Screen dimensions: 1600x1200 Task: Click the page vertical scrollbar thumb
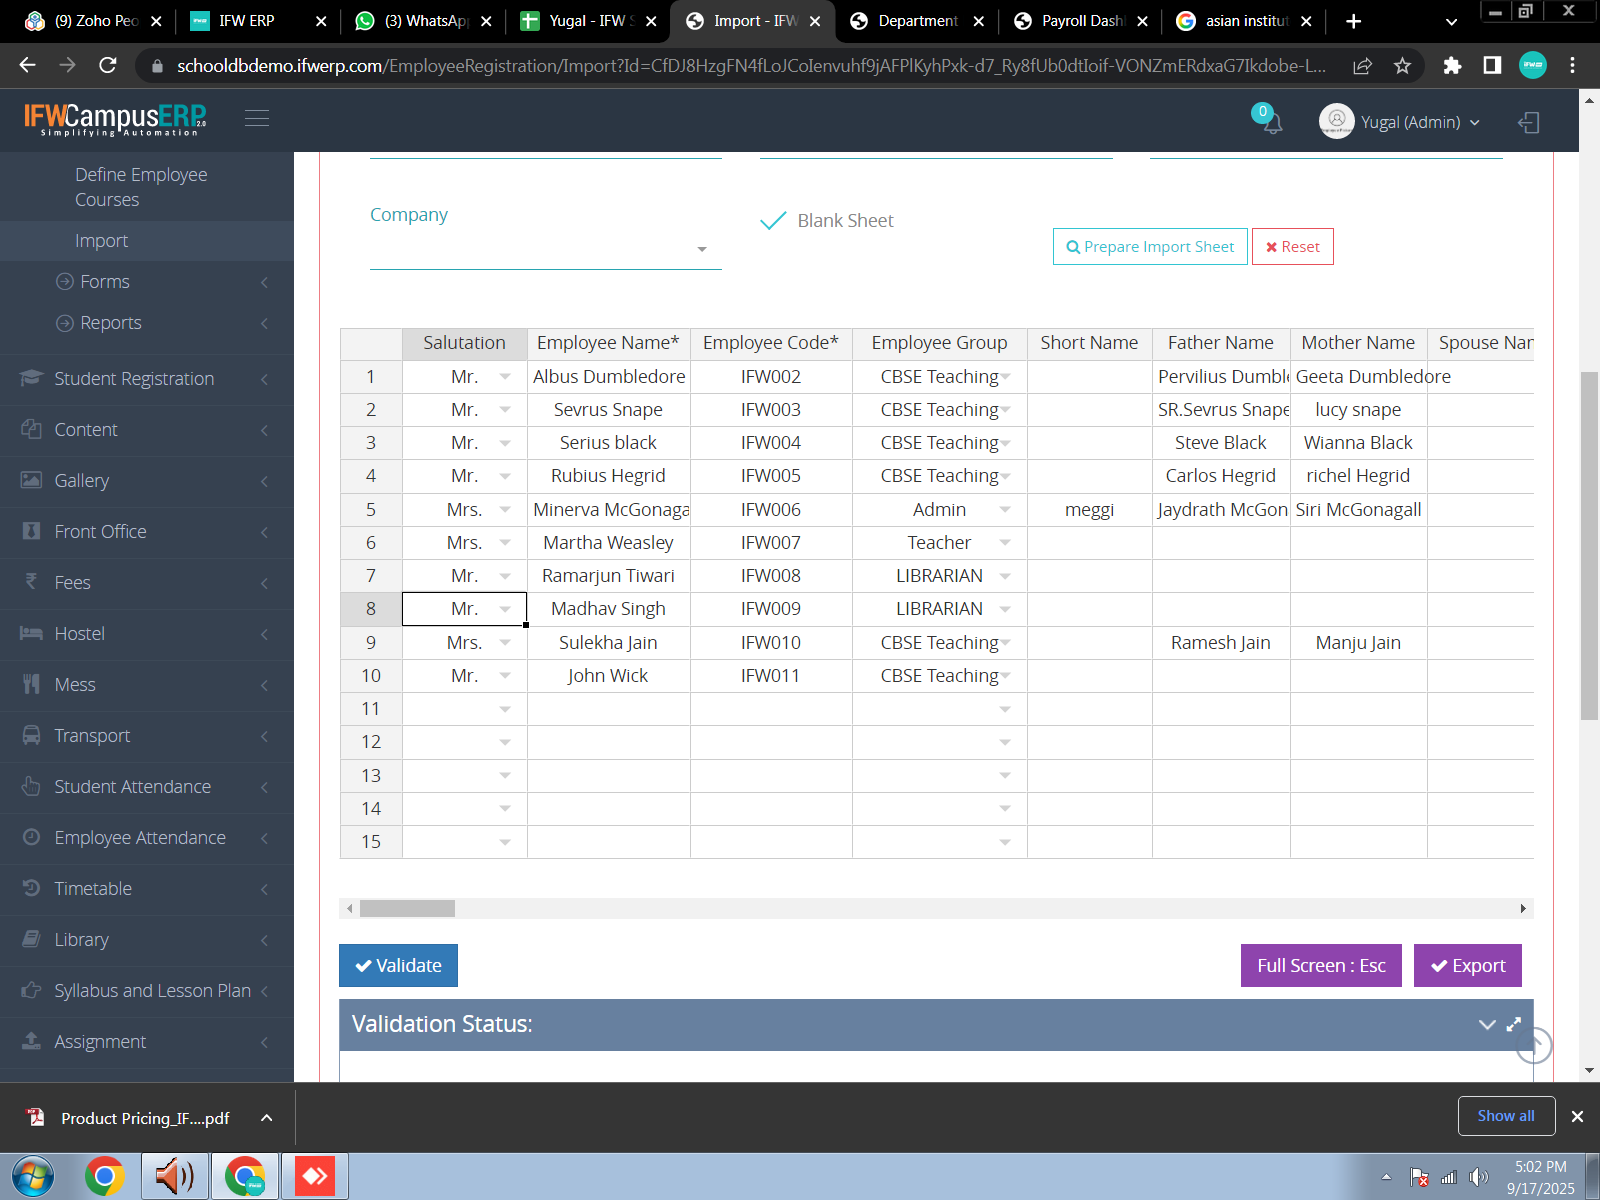(x=1589, y=545)
